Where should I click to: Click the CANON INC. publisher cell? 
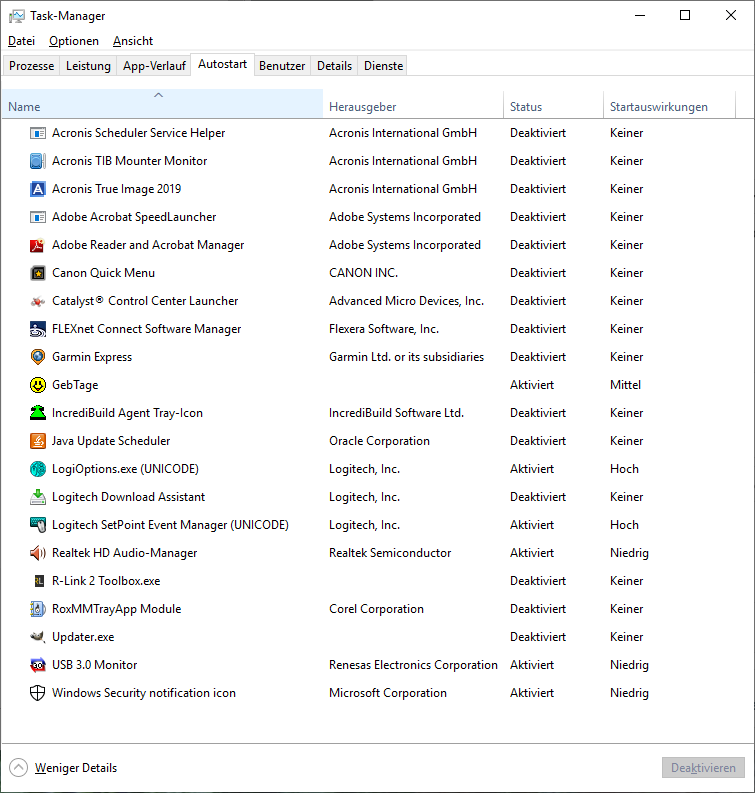(363, 273)
